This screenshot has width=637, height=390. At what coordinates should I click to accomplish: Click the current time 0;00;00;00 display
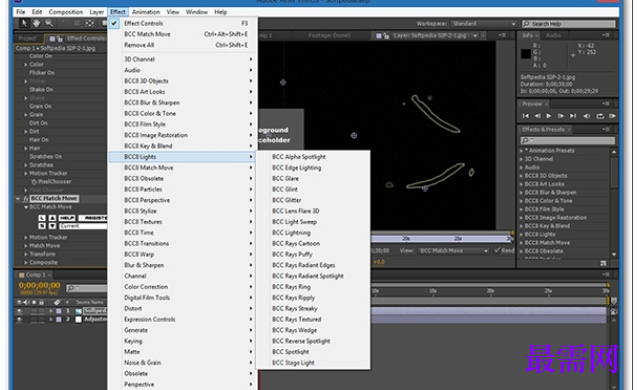(x=39, y=285)
